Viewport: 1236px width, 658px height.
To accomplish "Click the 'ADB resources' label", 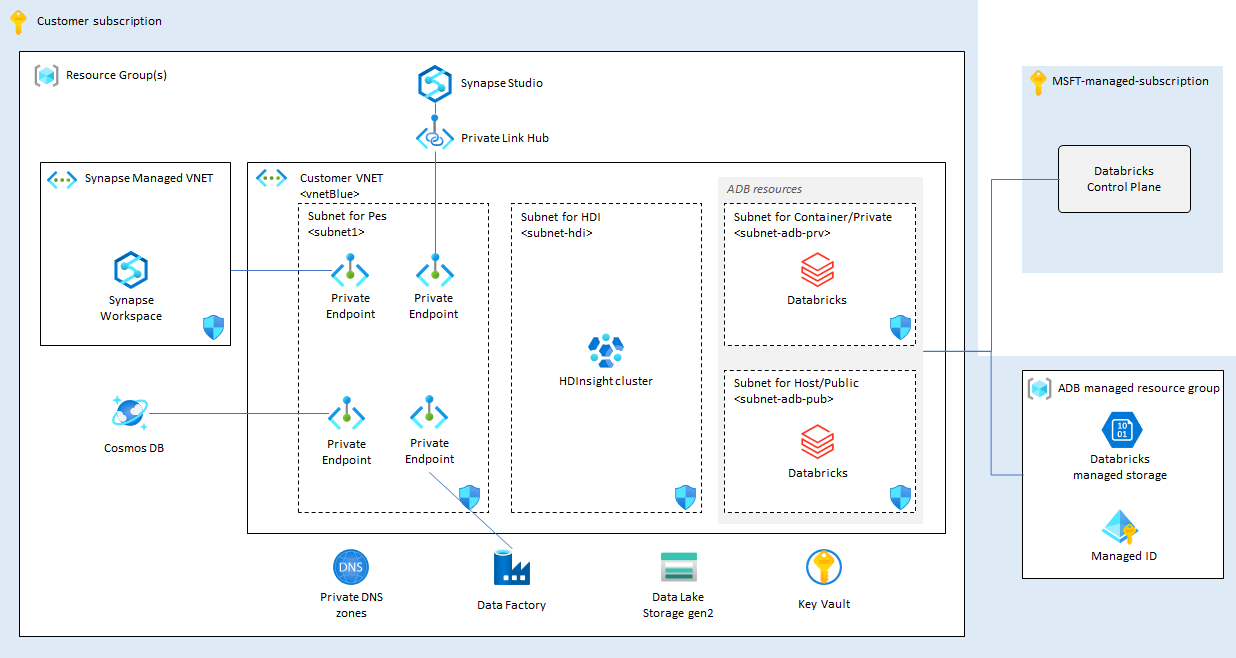I will (x=764, y=189).
